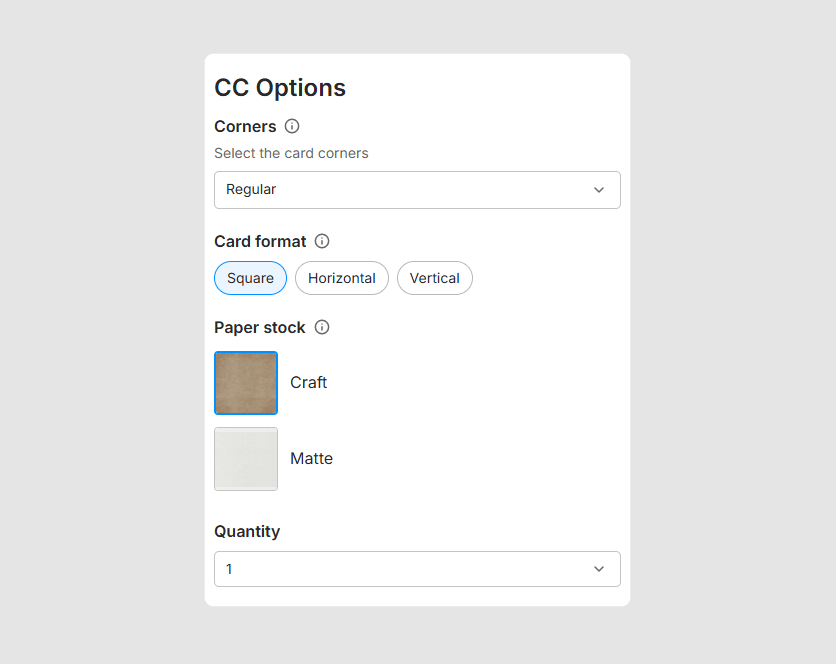Click the info icon beside Corners
Screen dimensions: 836x664
[x=292, y=126]
